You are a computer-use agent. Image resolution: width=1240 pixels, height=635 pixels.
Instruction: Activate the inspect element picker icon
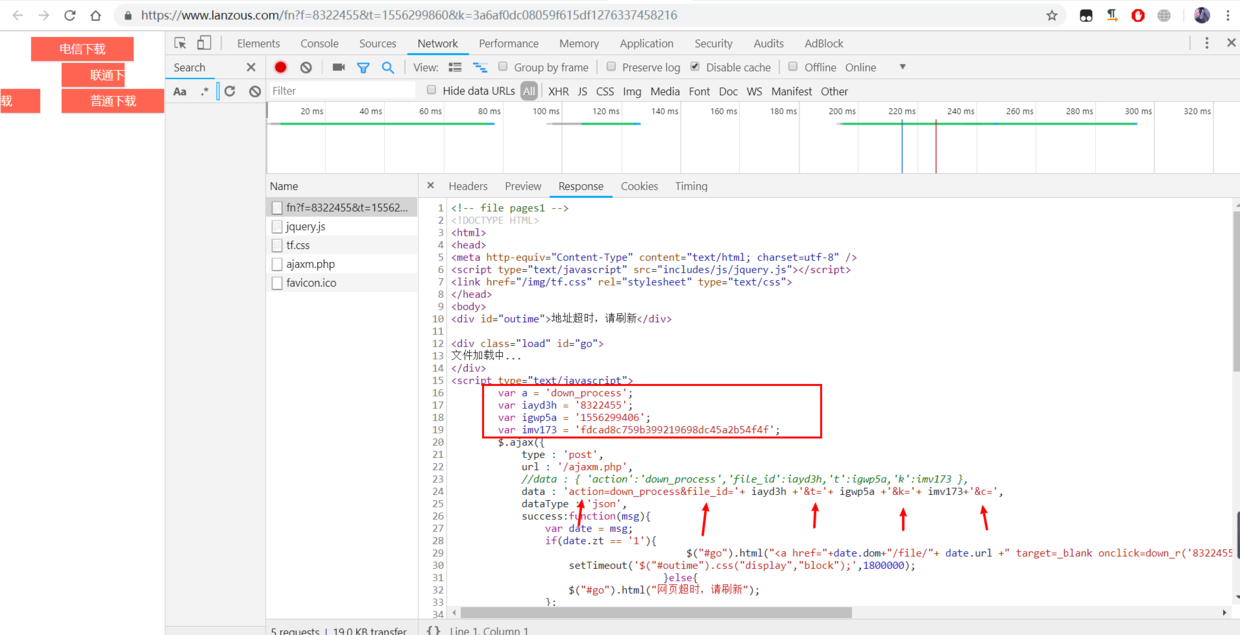pos(180,43)
